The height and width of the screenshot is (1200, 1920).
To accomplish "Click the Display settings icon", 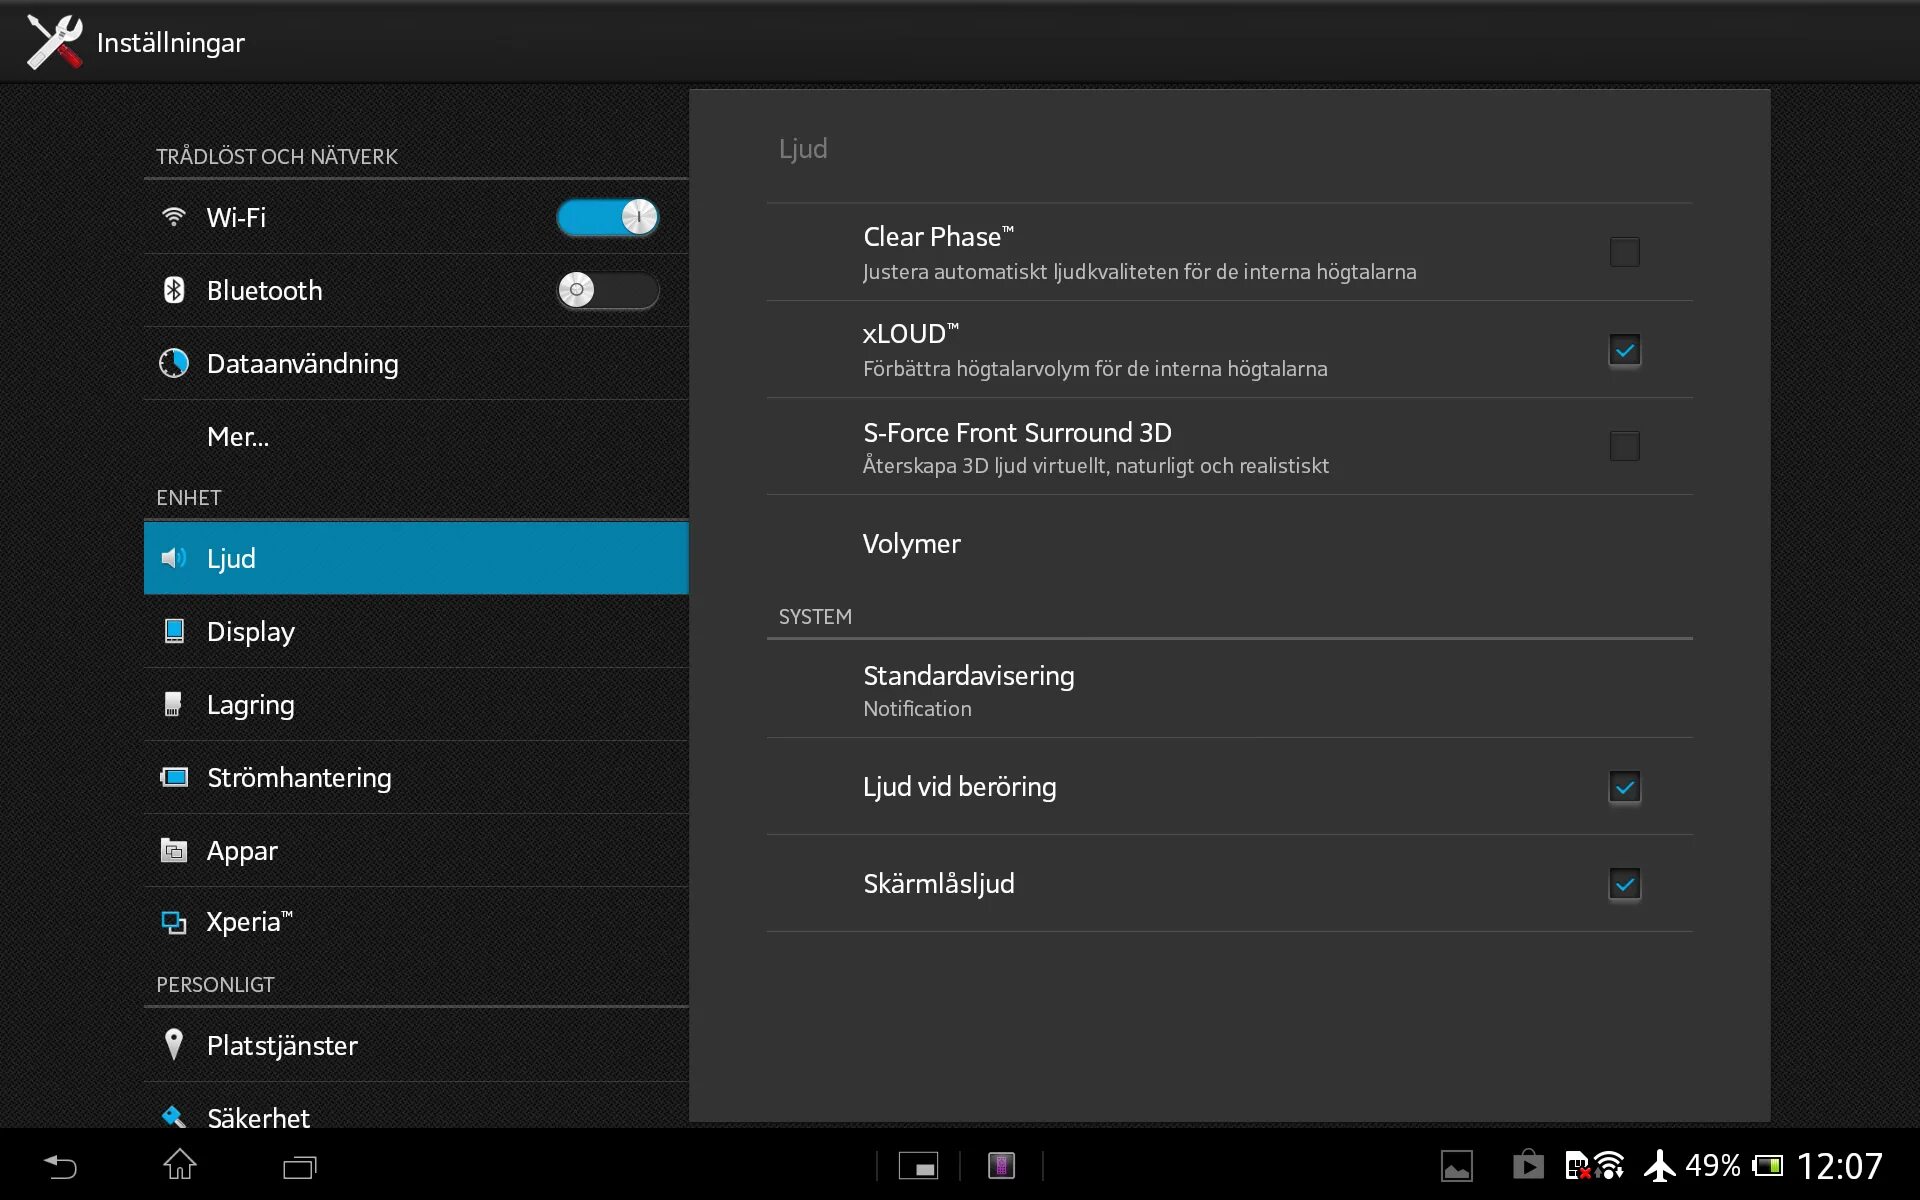I will coord(174,632).
